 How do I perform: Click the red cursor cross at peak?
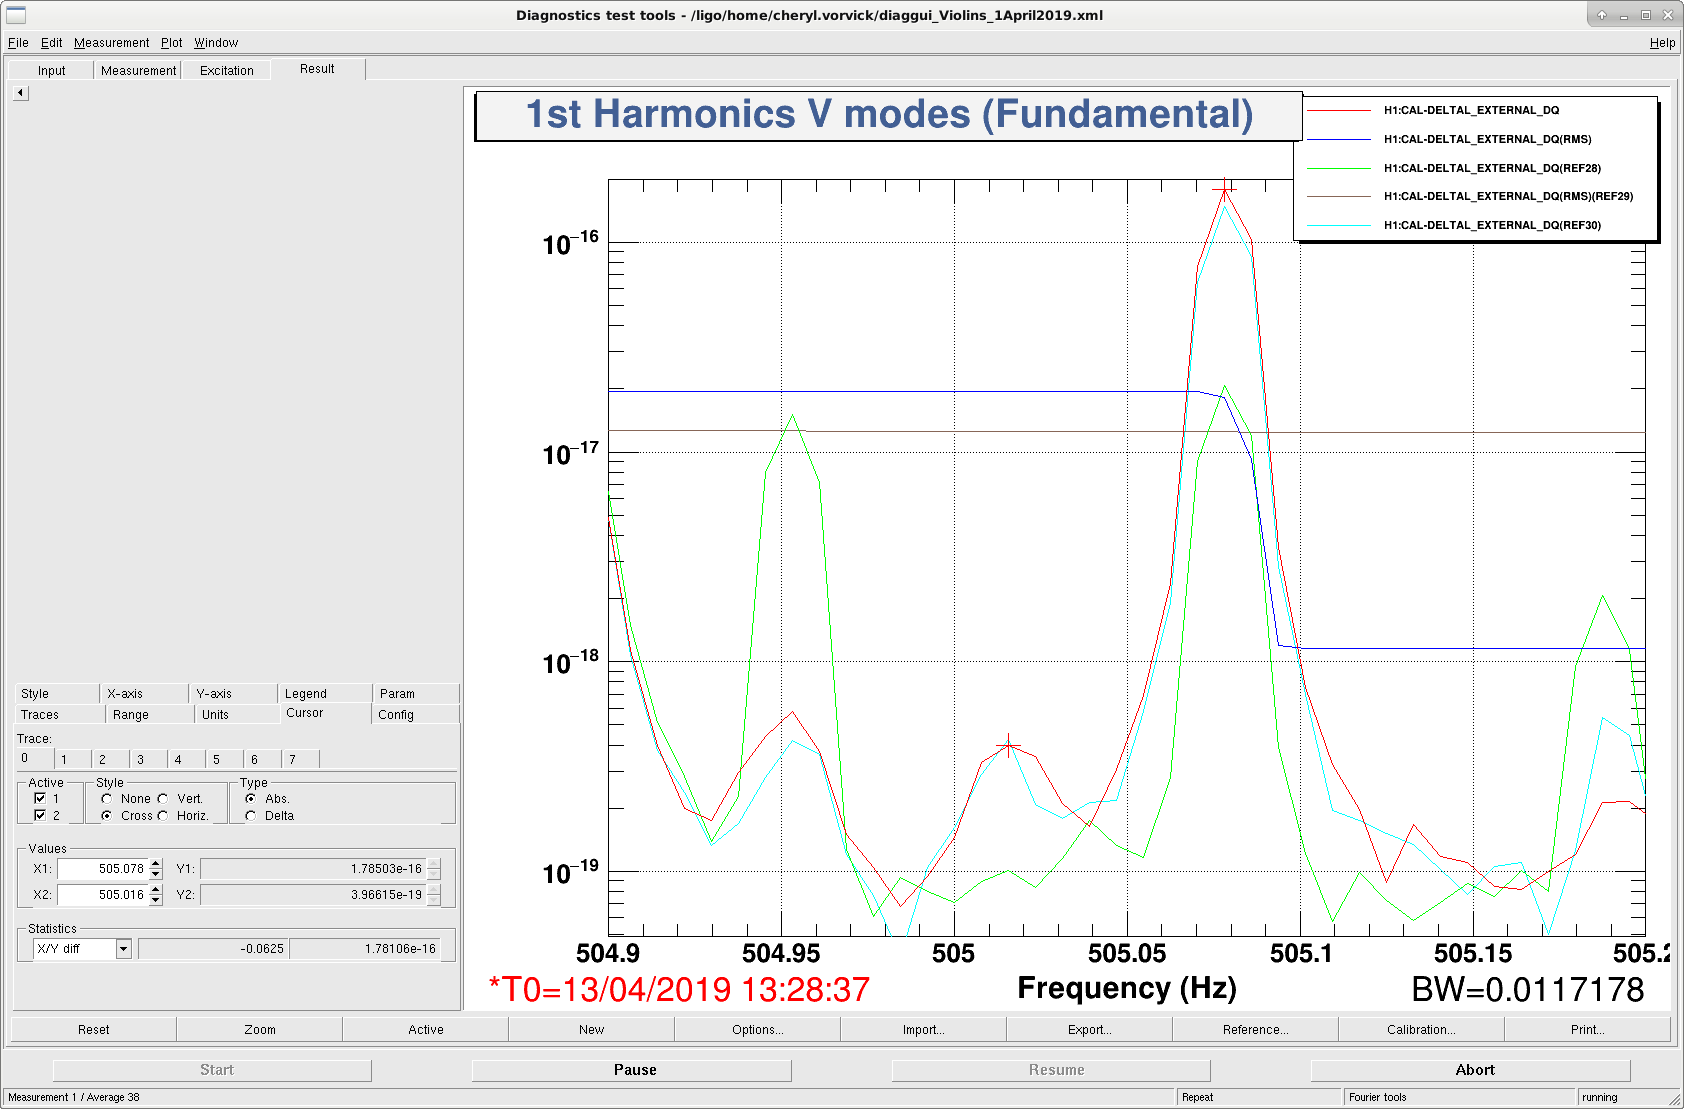(x=1225, y=188)
